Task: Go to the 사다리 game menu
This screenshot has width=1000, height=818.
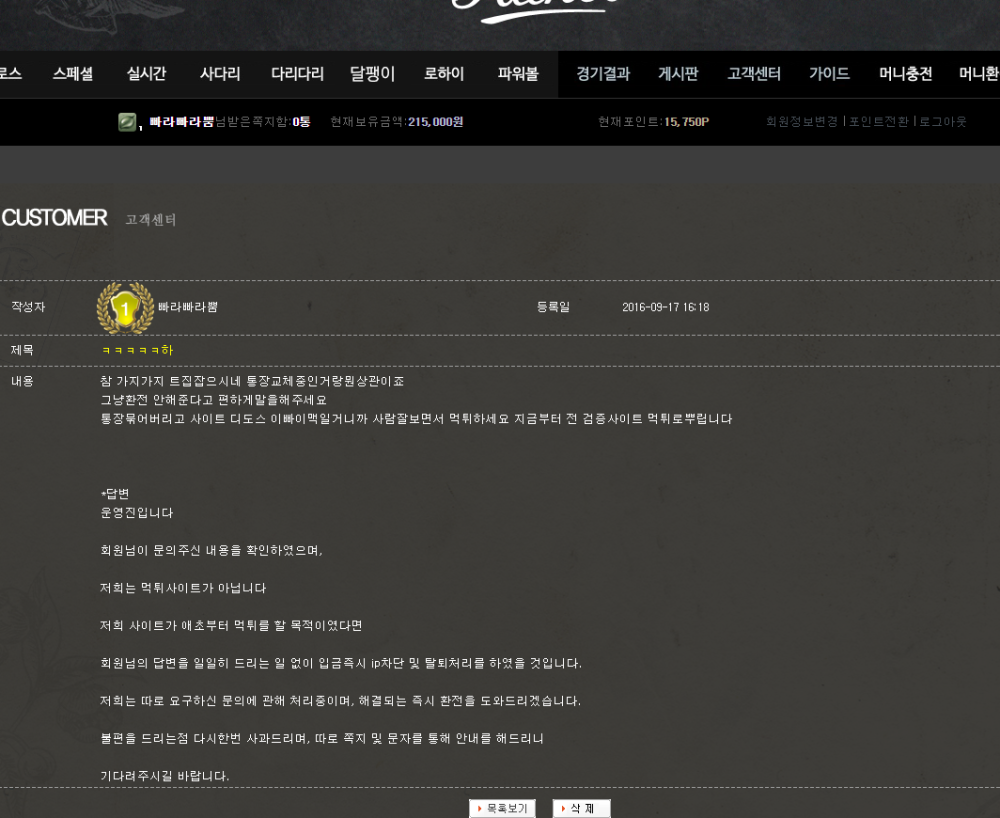Action: (x=220, y=74)
